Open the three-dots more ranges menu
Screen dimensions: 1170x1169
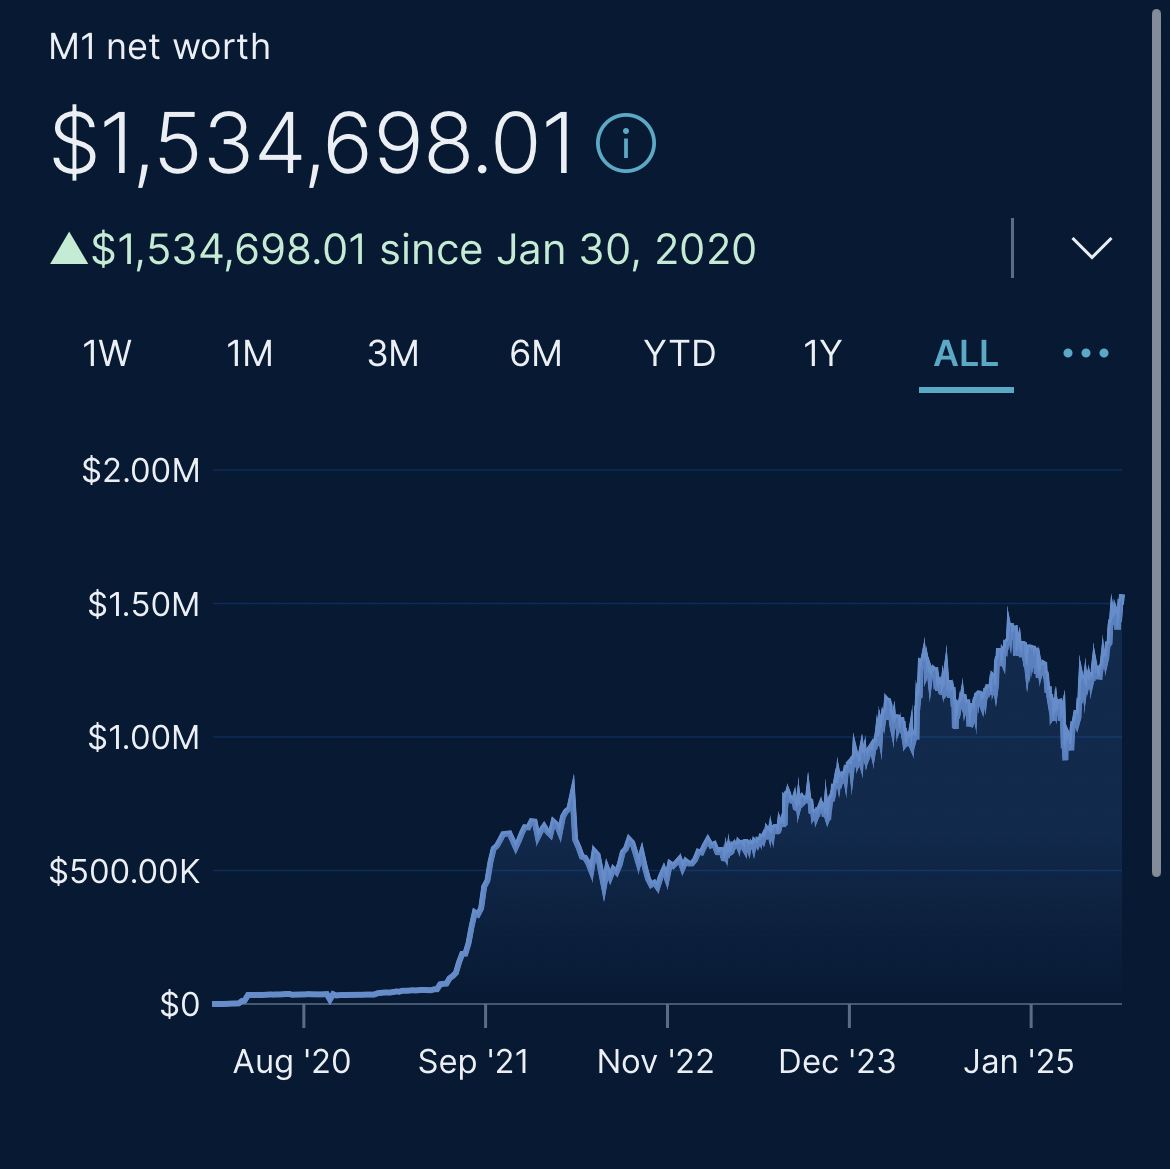point(1085,354)
